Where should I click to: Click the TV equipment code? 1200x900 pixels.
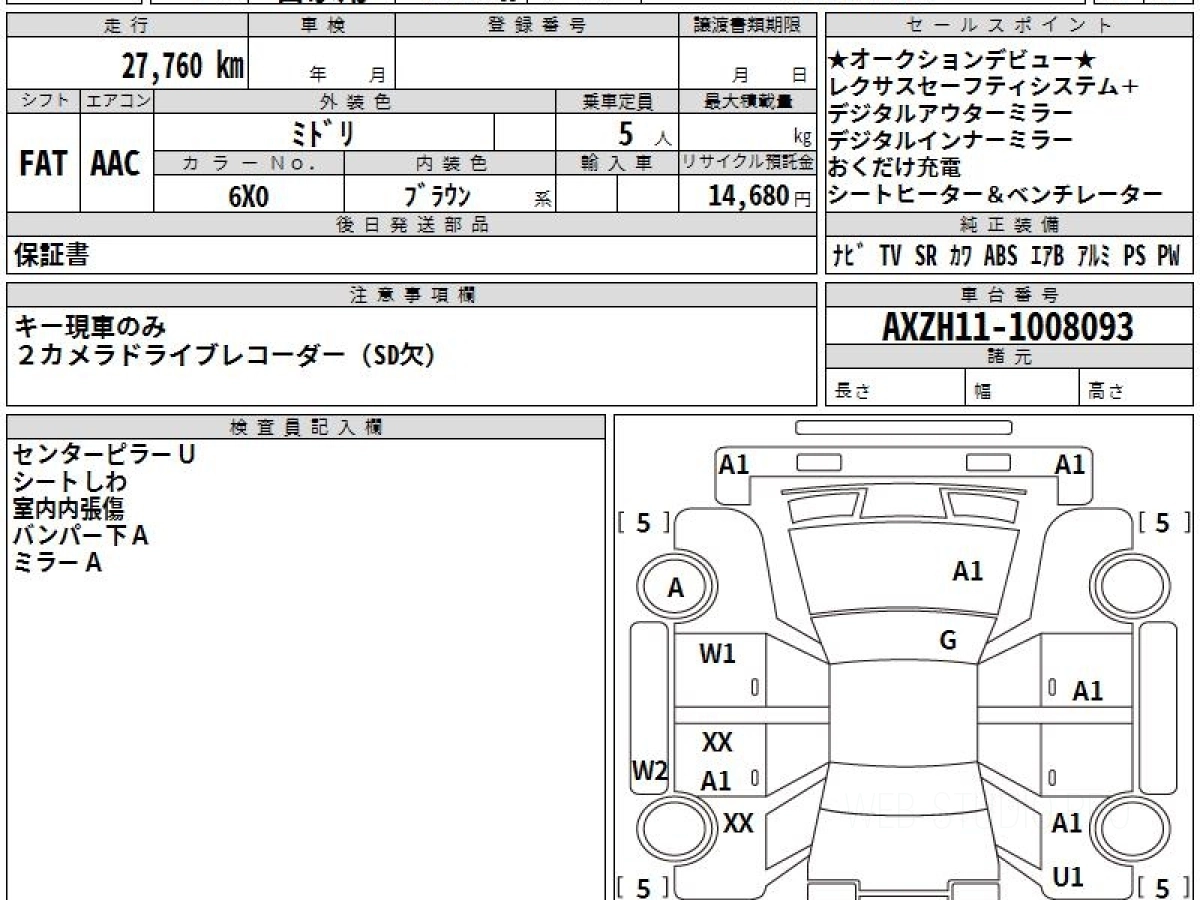pyautogui.click(x=890, y=256)
